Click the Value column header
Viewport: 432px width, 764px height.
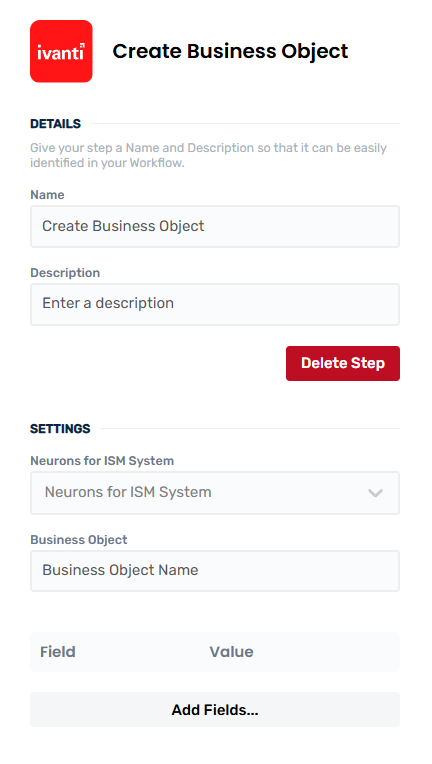231,652
